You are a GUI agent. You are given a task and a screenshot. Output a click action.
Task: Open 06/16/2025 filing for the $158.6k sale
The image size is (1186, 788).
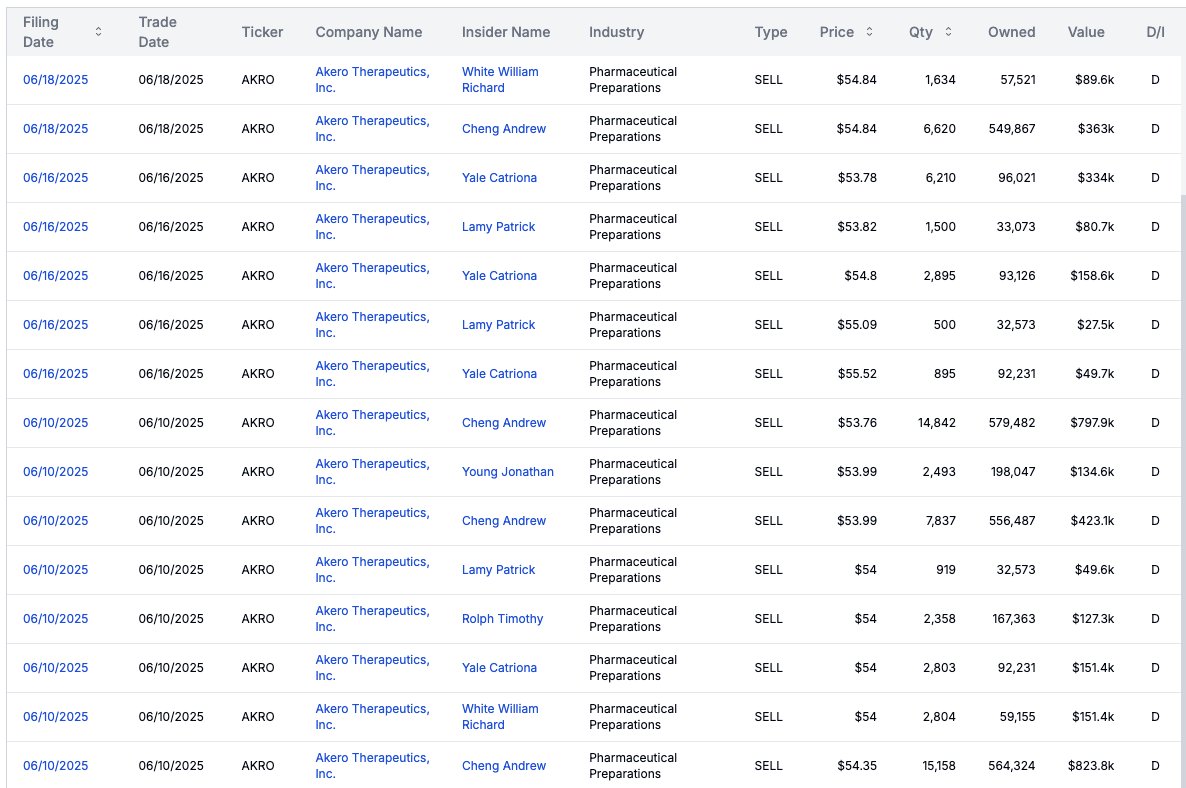55,276
